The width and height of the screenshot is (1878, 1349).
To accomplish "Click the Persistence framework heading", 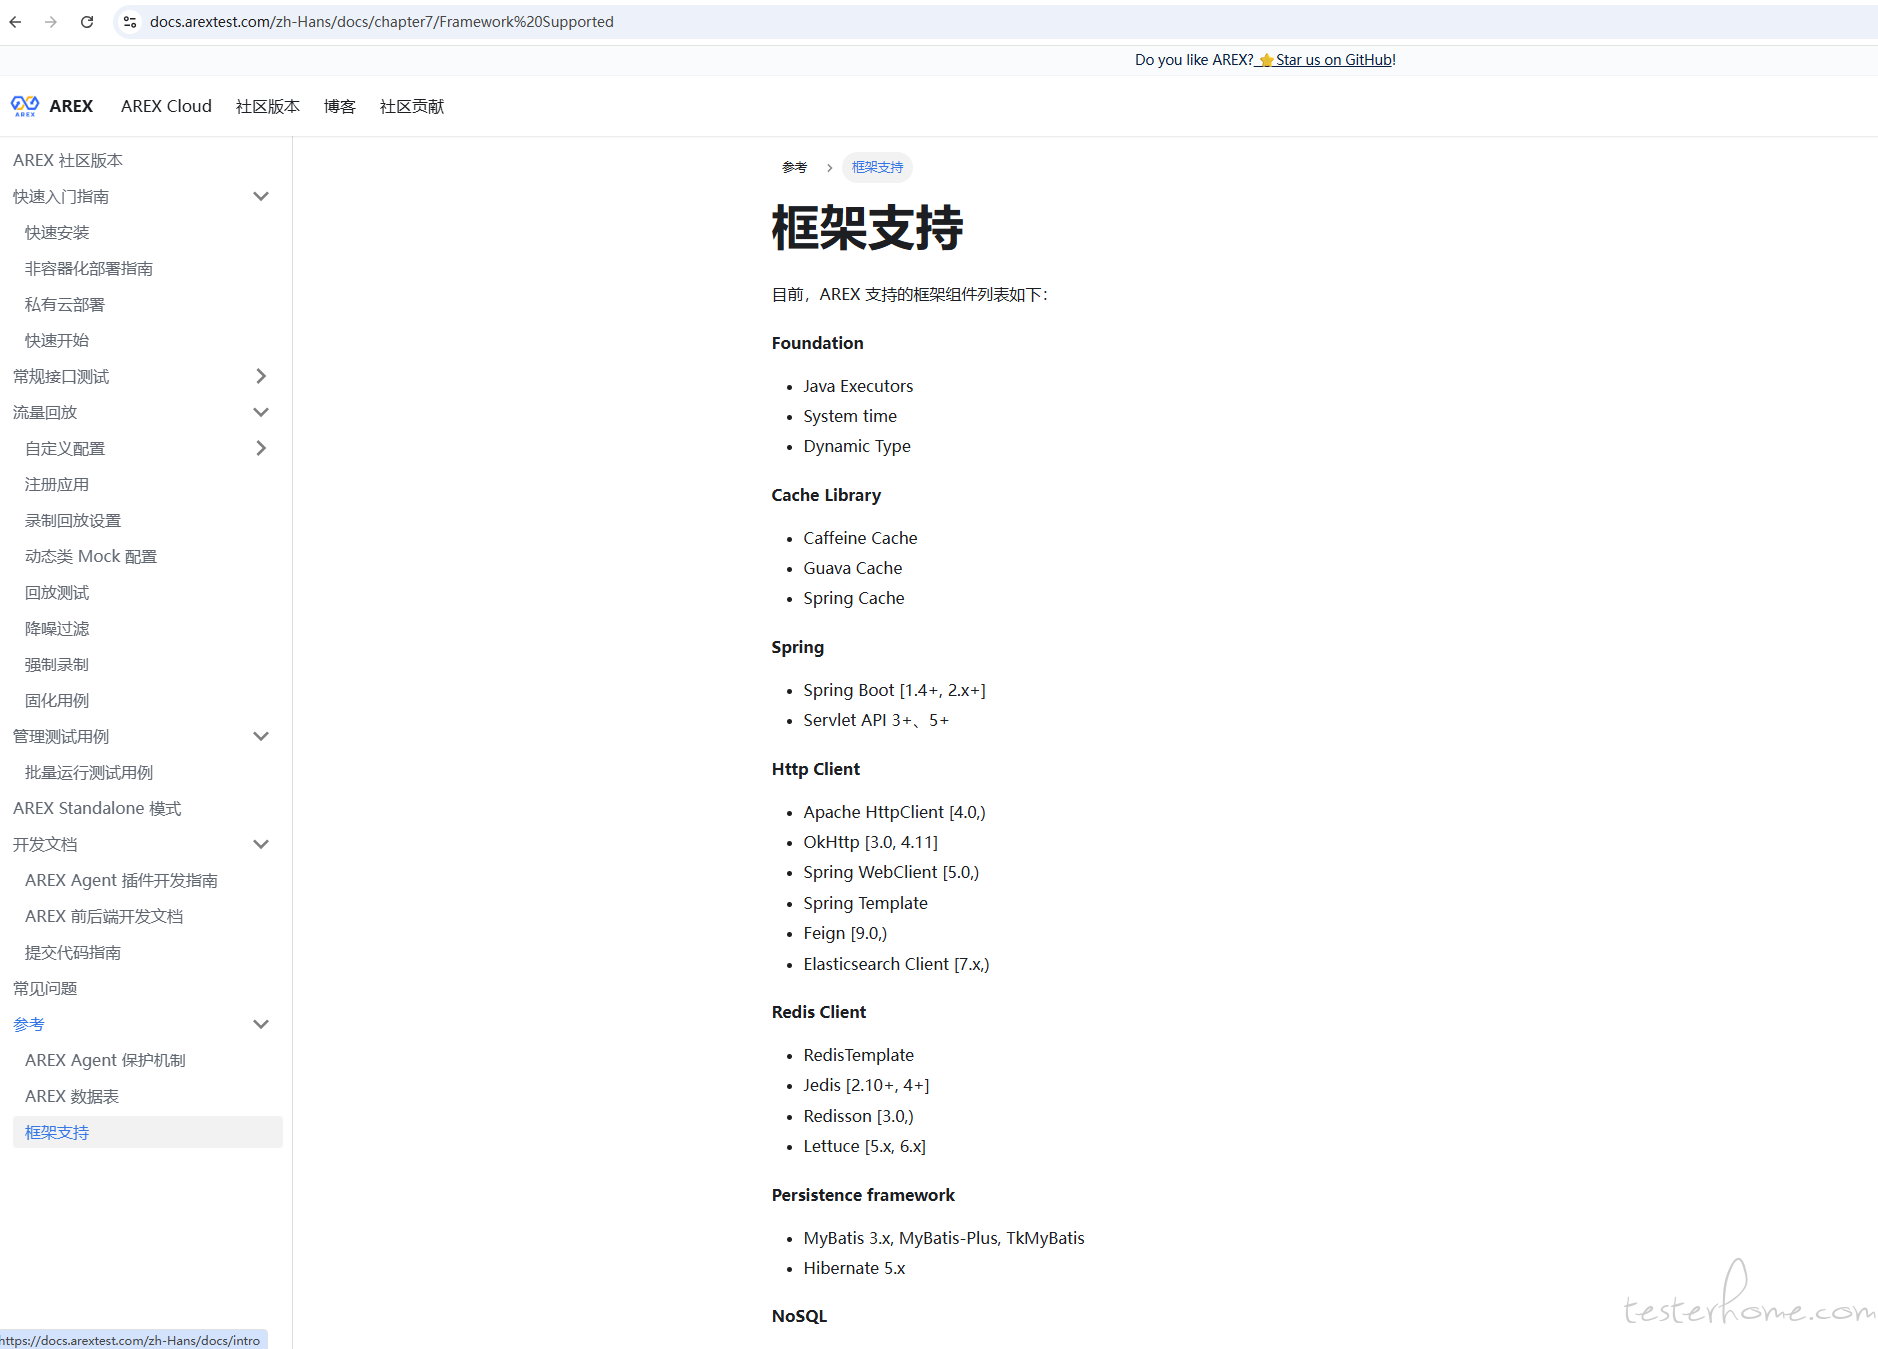I will coord(863,1195).
